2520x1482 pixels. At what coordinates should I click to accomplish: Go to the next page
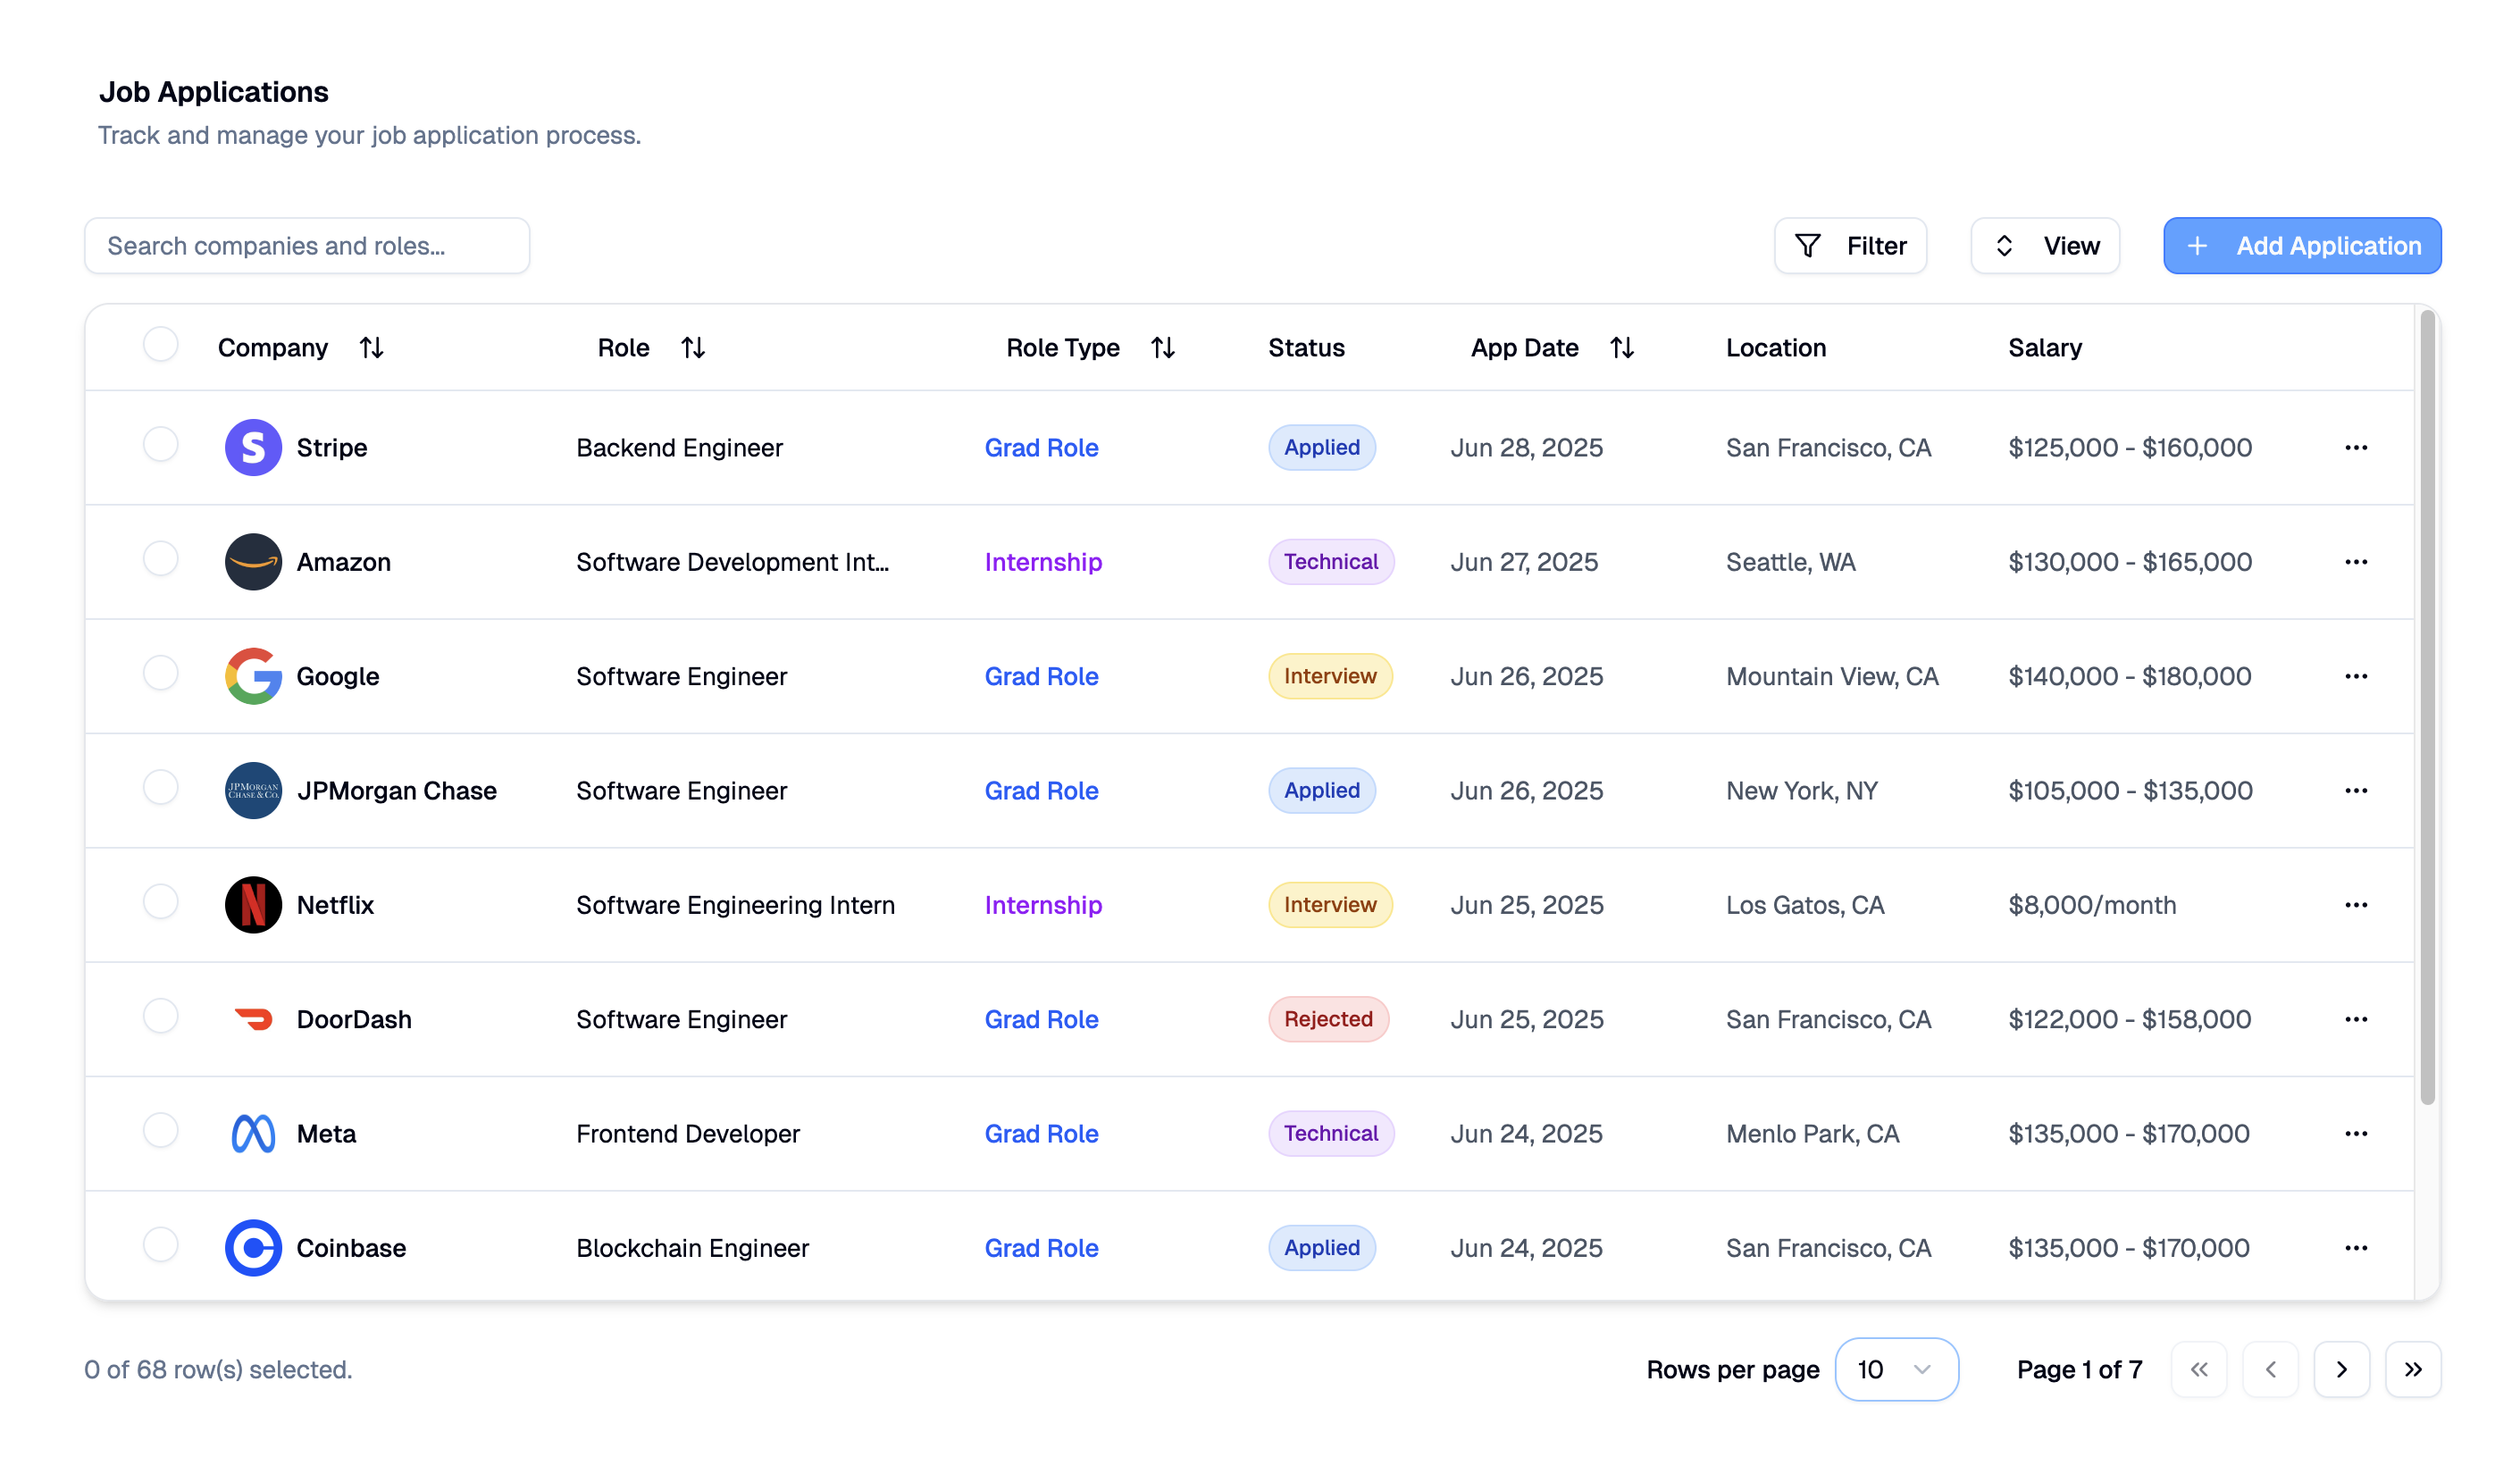2342,1369
